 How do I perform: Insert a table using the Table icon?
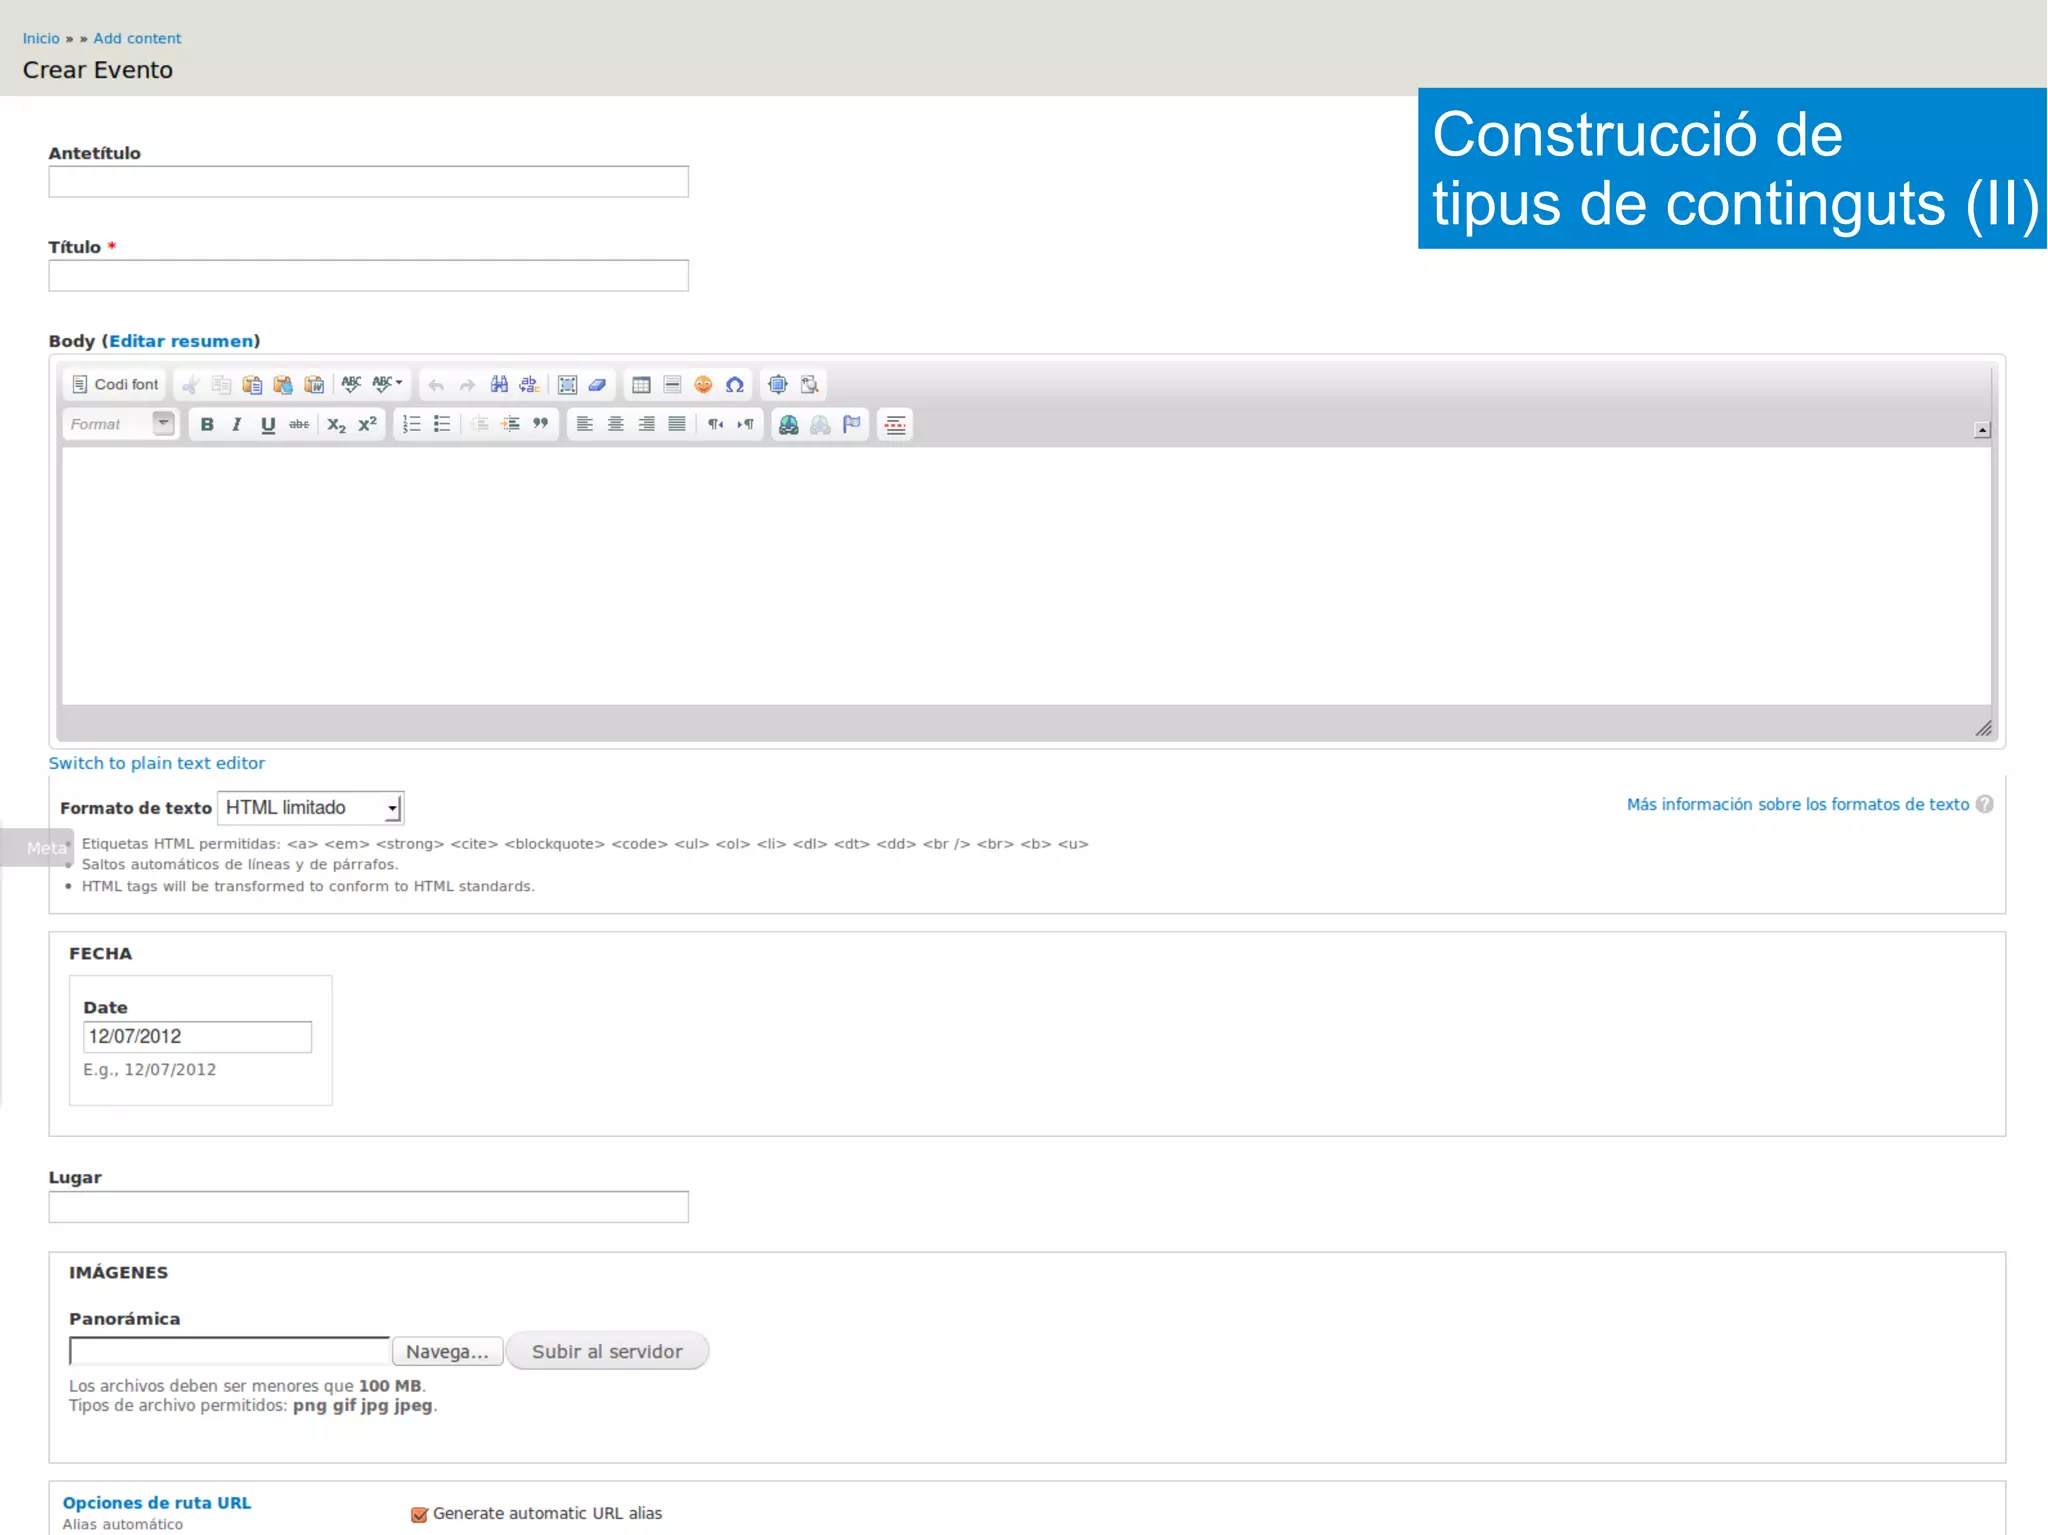[641, 384]
